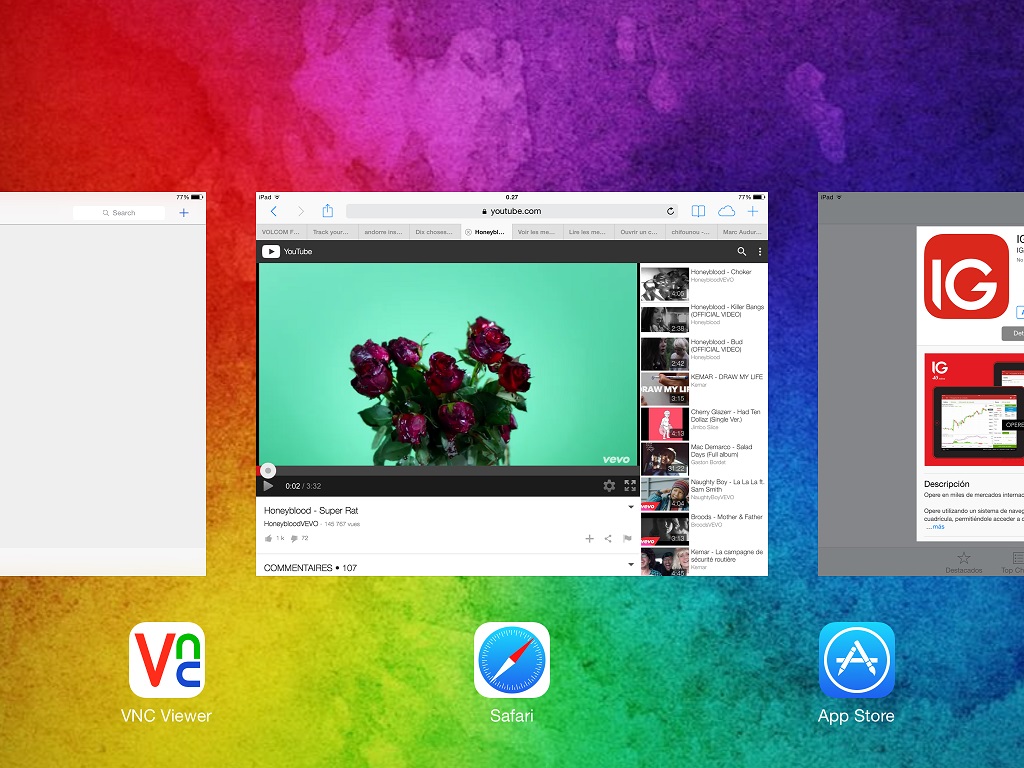
Task: Open video settings gear
Action: click(609, 485)
